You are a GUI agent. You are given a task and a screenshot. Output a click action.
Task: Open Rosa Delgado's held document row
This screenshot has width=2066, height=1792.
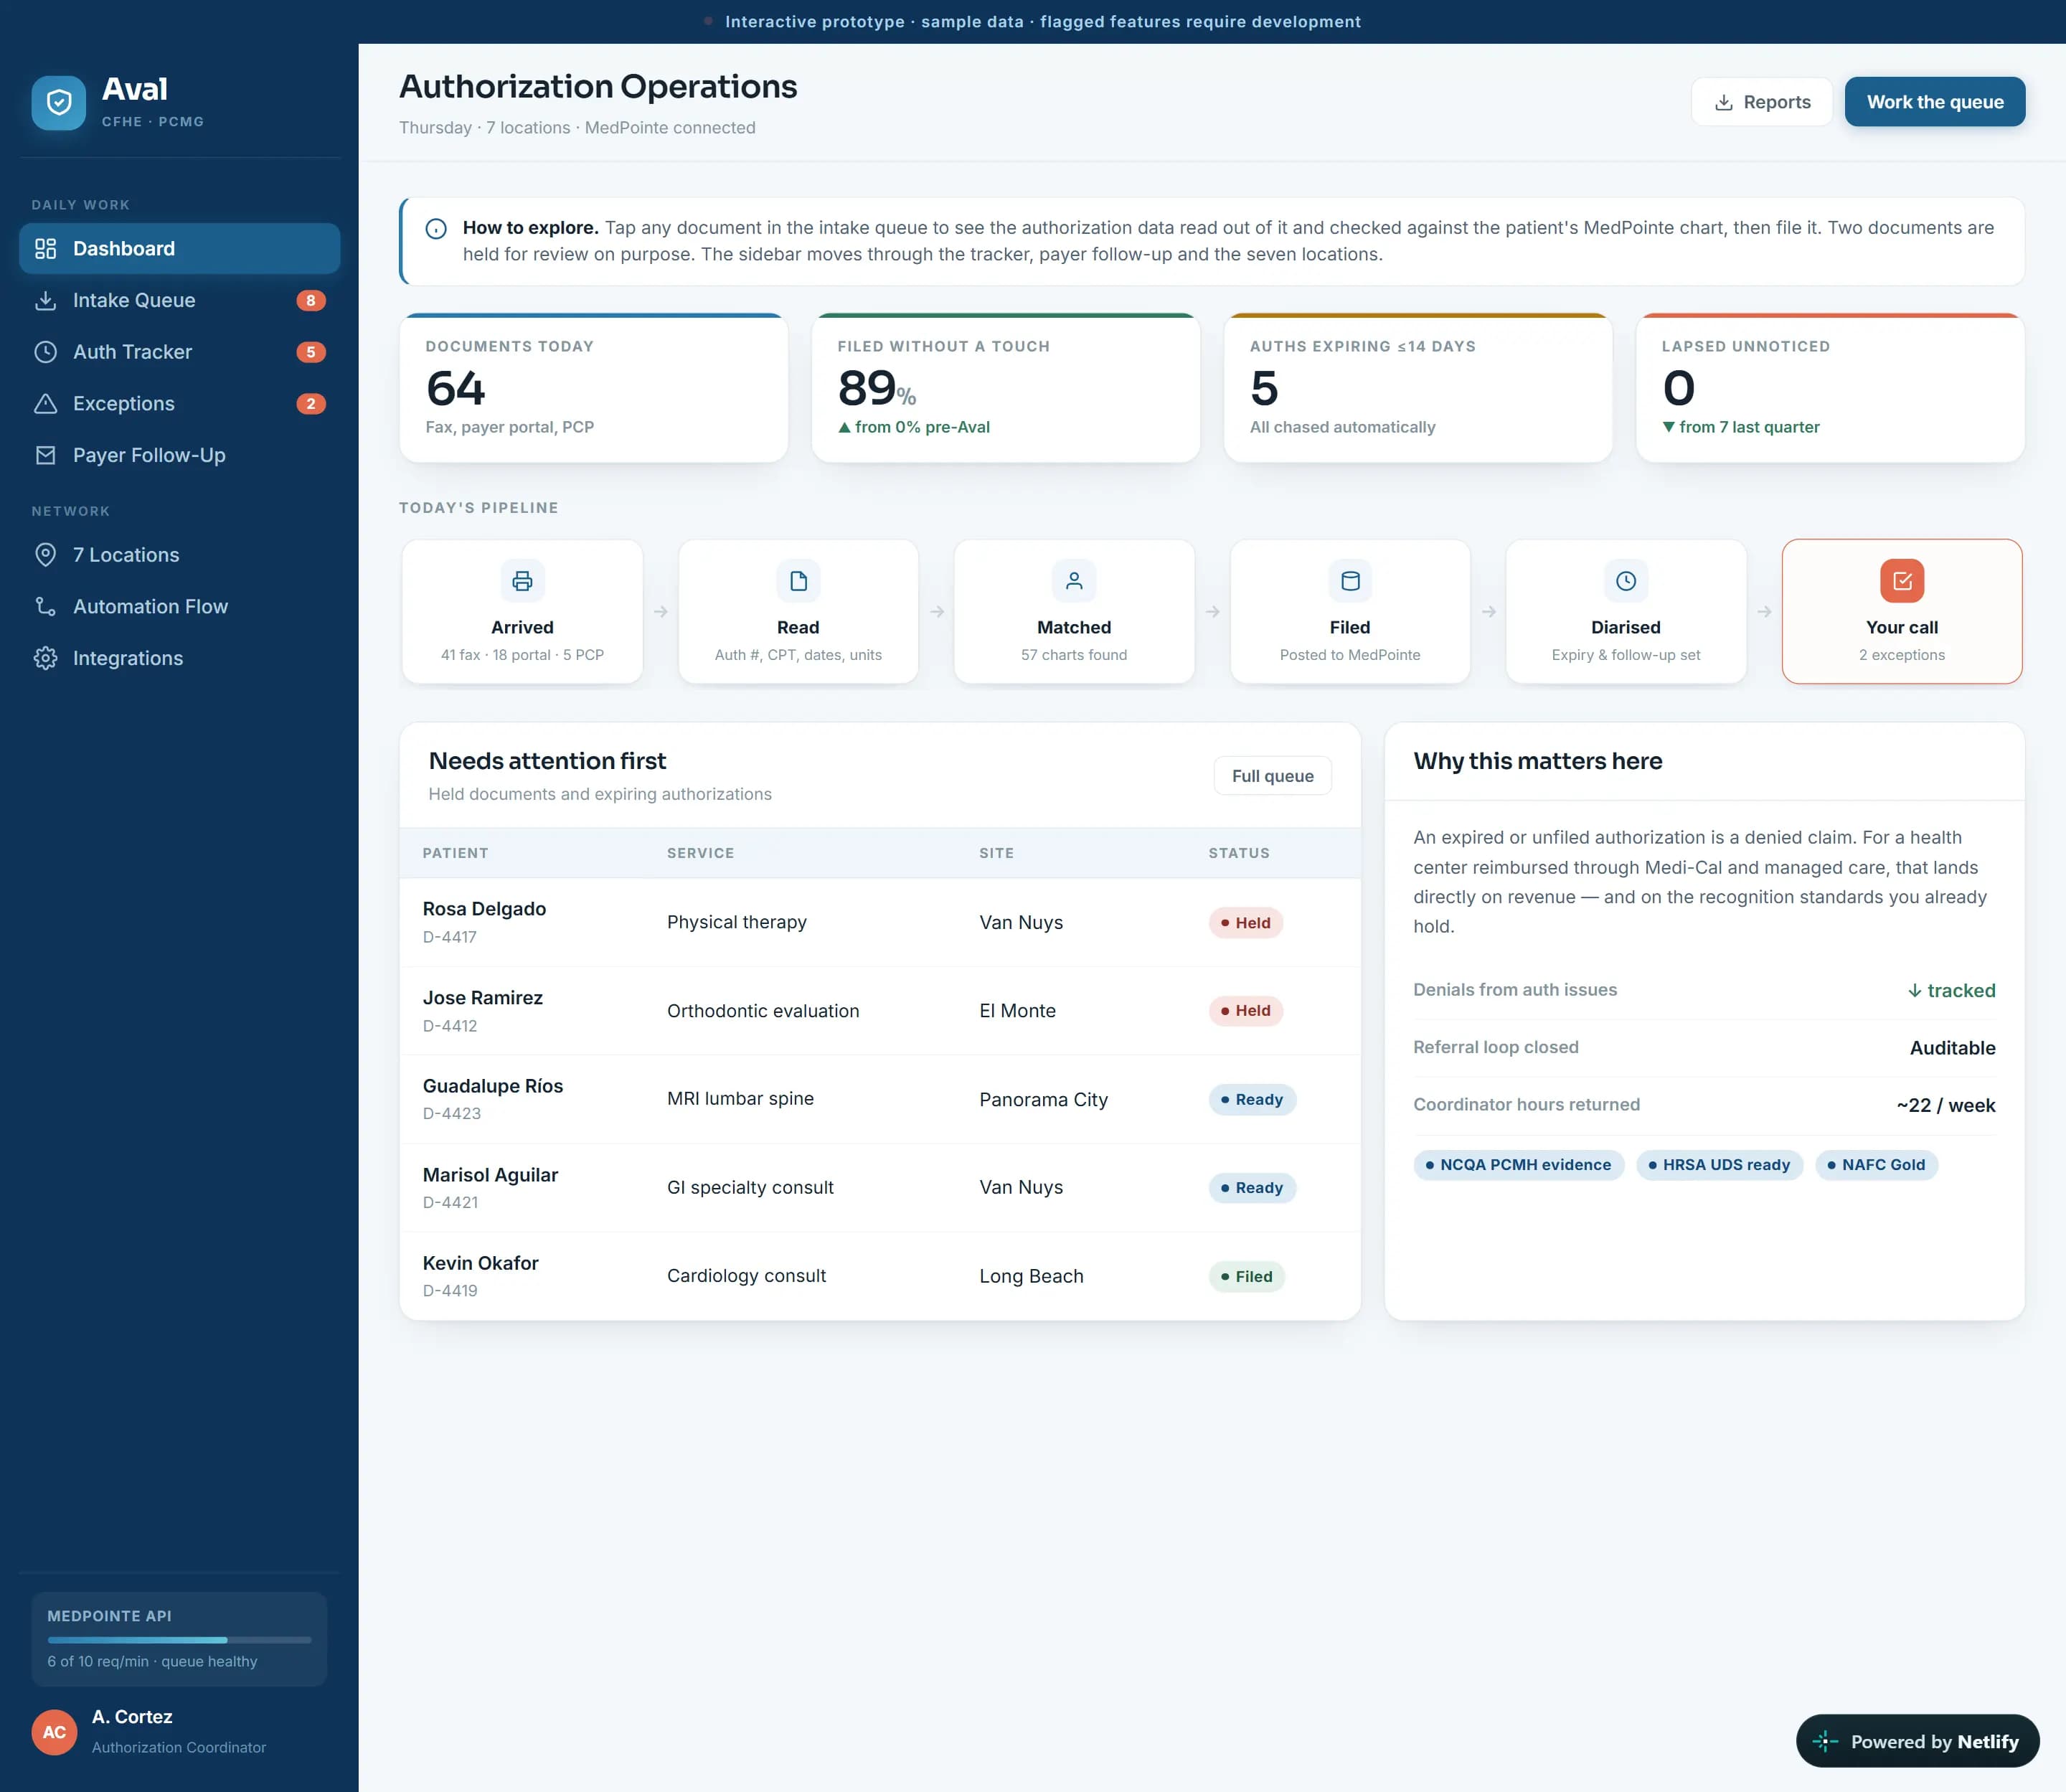tap(880, 922)
